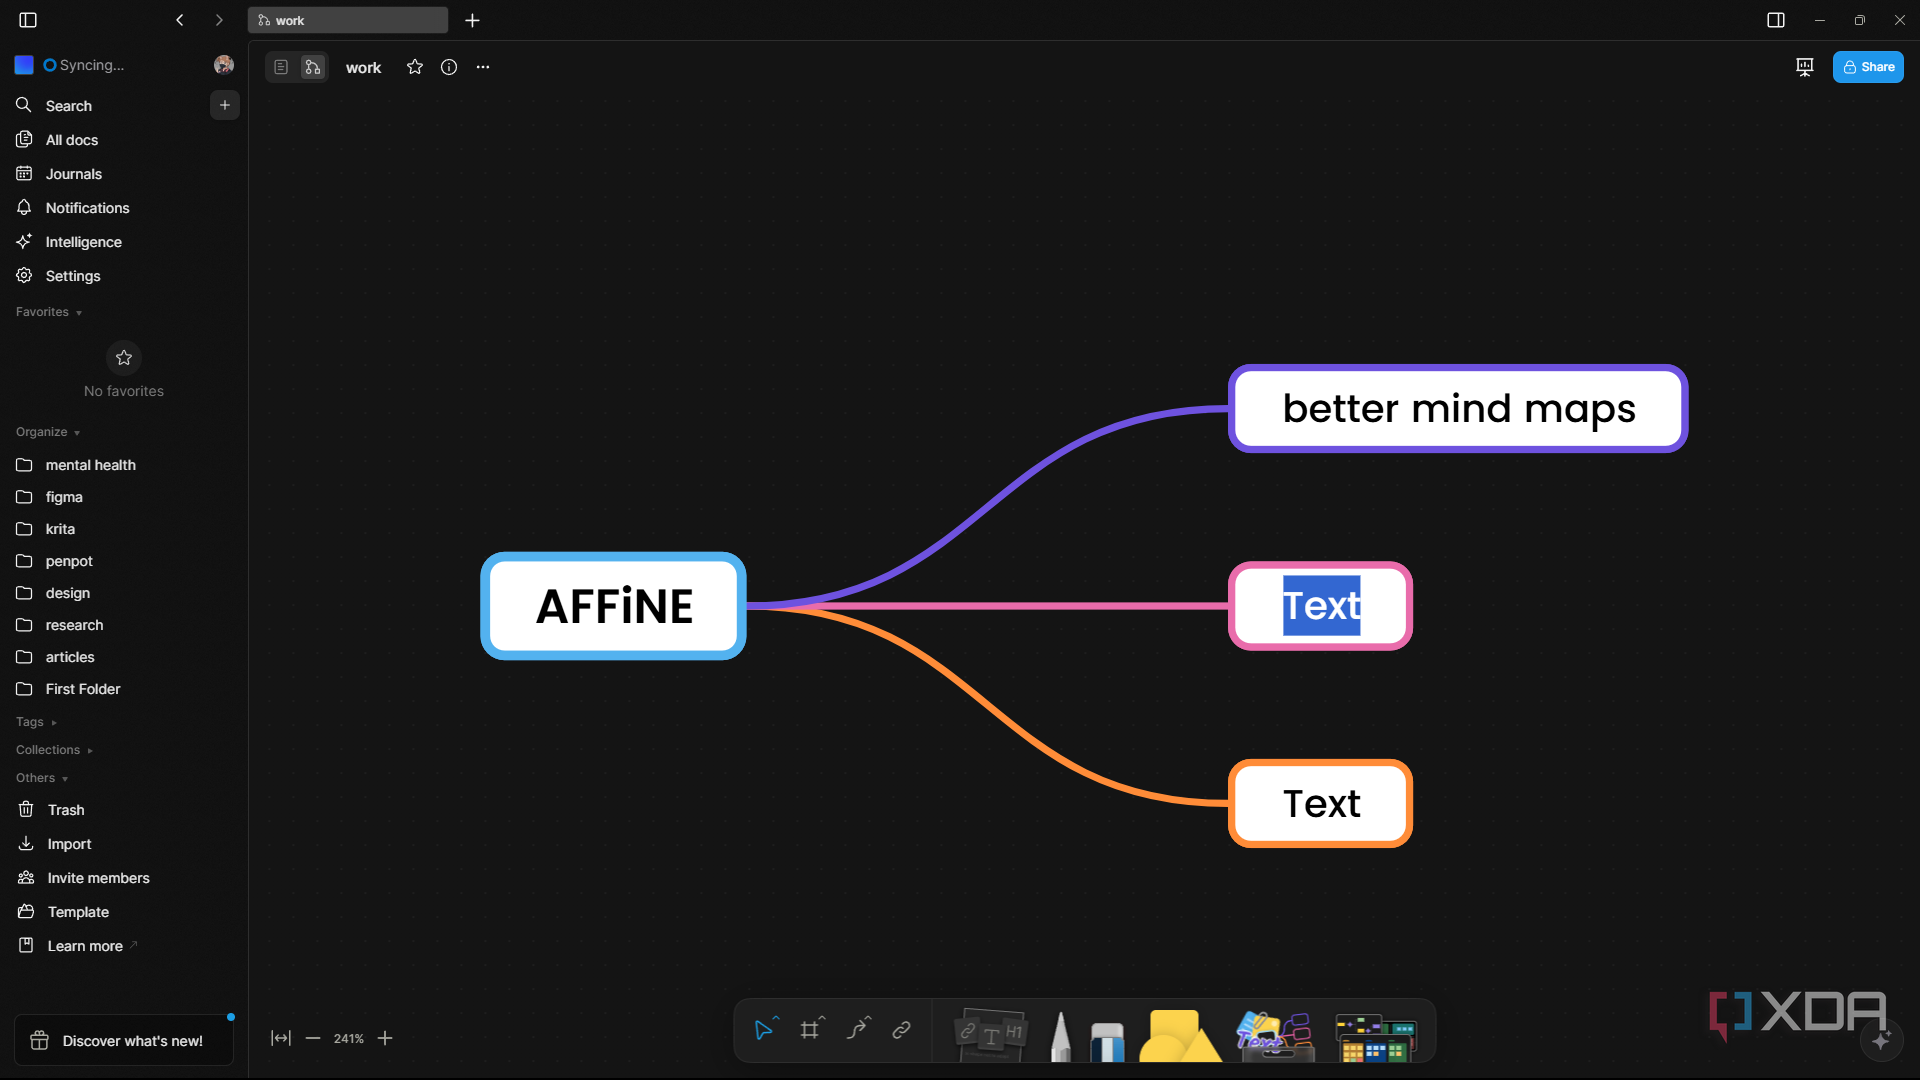Open Template
This screenshot has height=1080, width=1920.
point(124,912)
